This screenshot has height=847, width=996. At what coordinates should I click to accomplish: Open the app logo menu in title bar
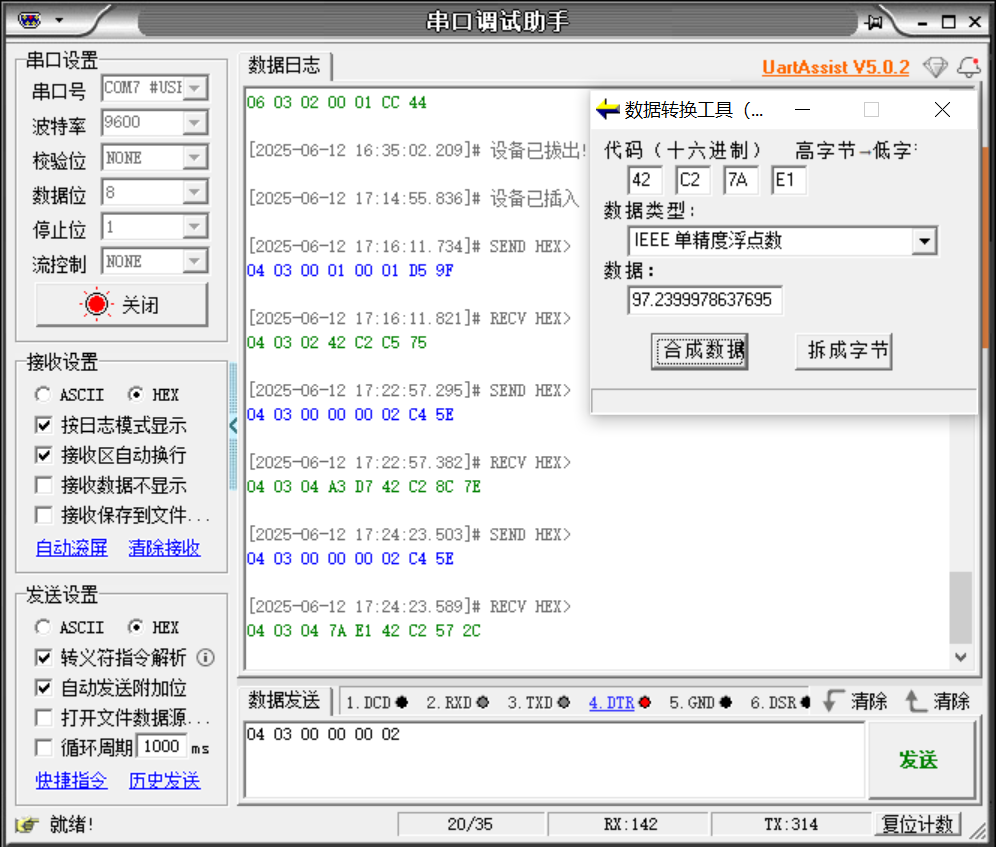[x=29, y=20]
